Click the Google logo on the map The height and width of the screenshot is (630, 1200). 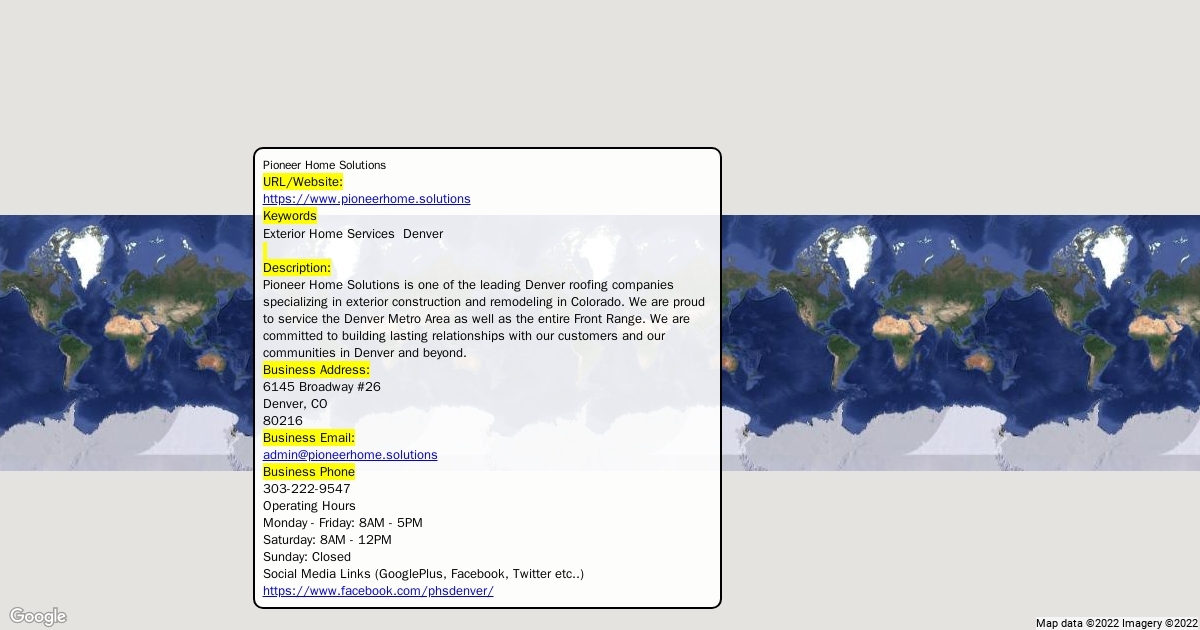point(38,616)
